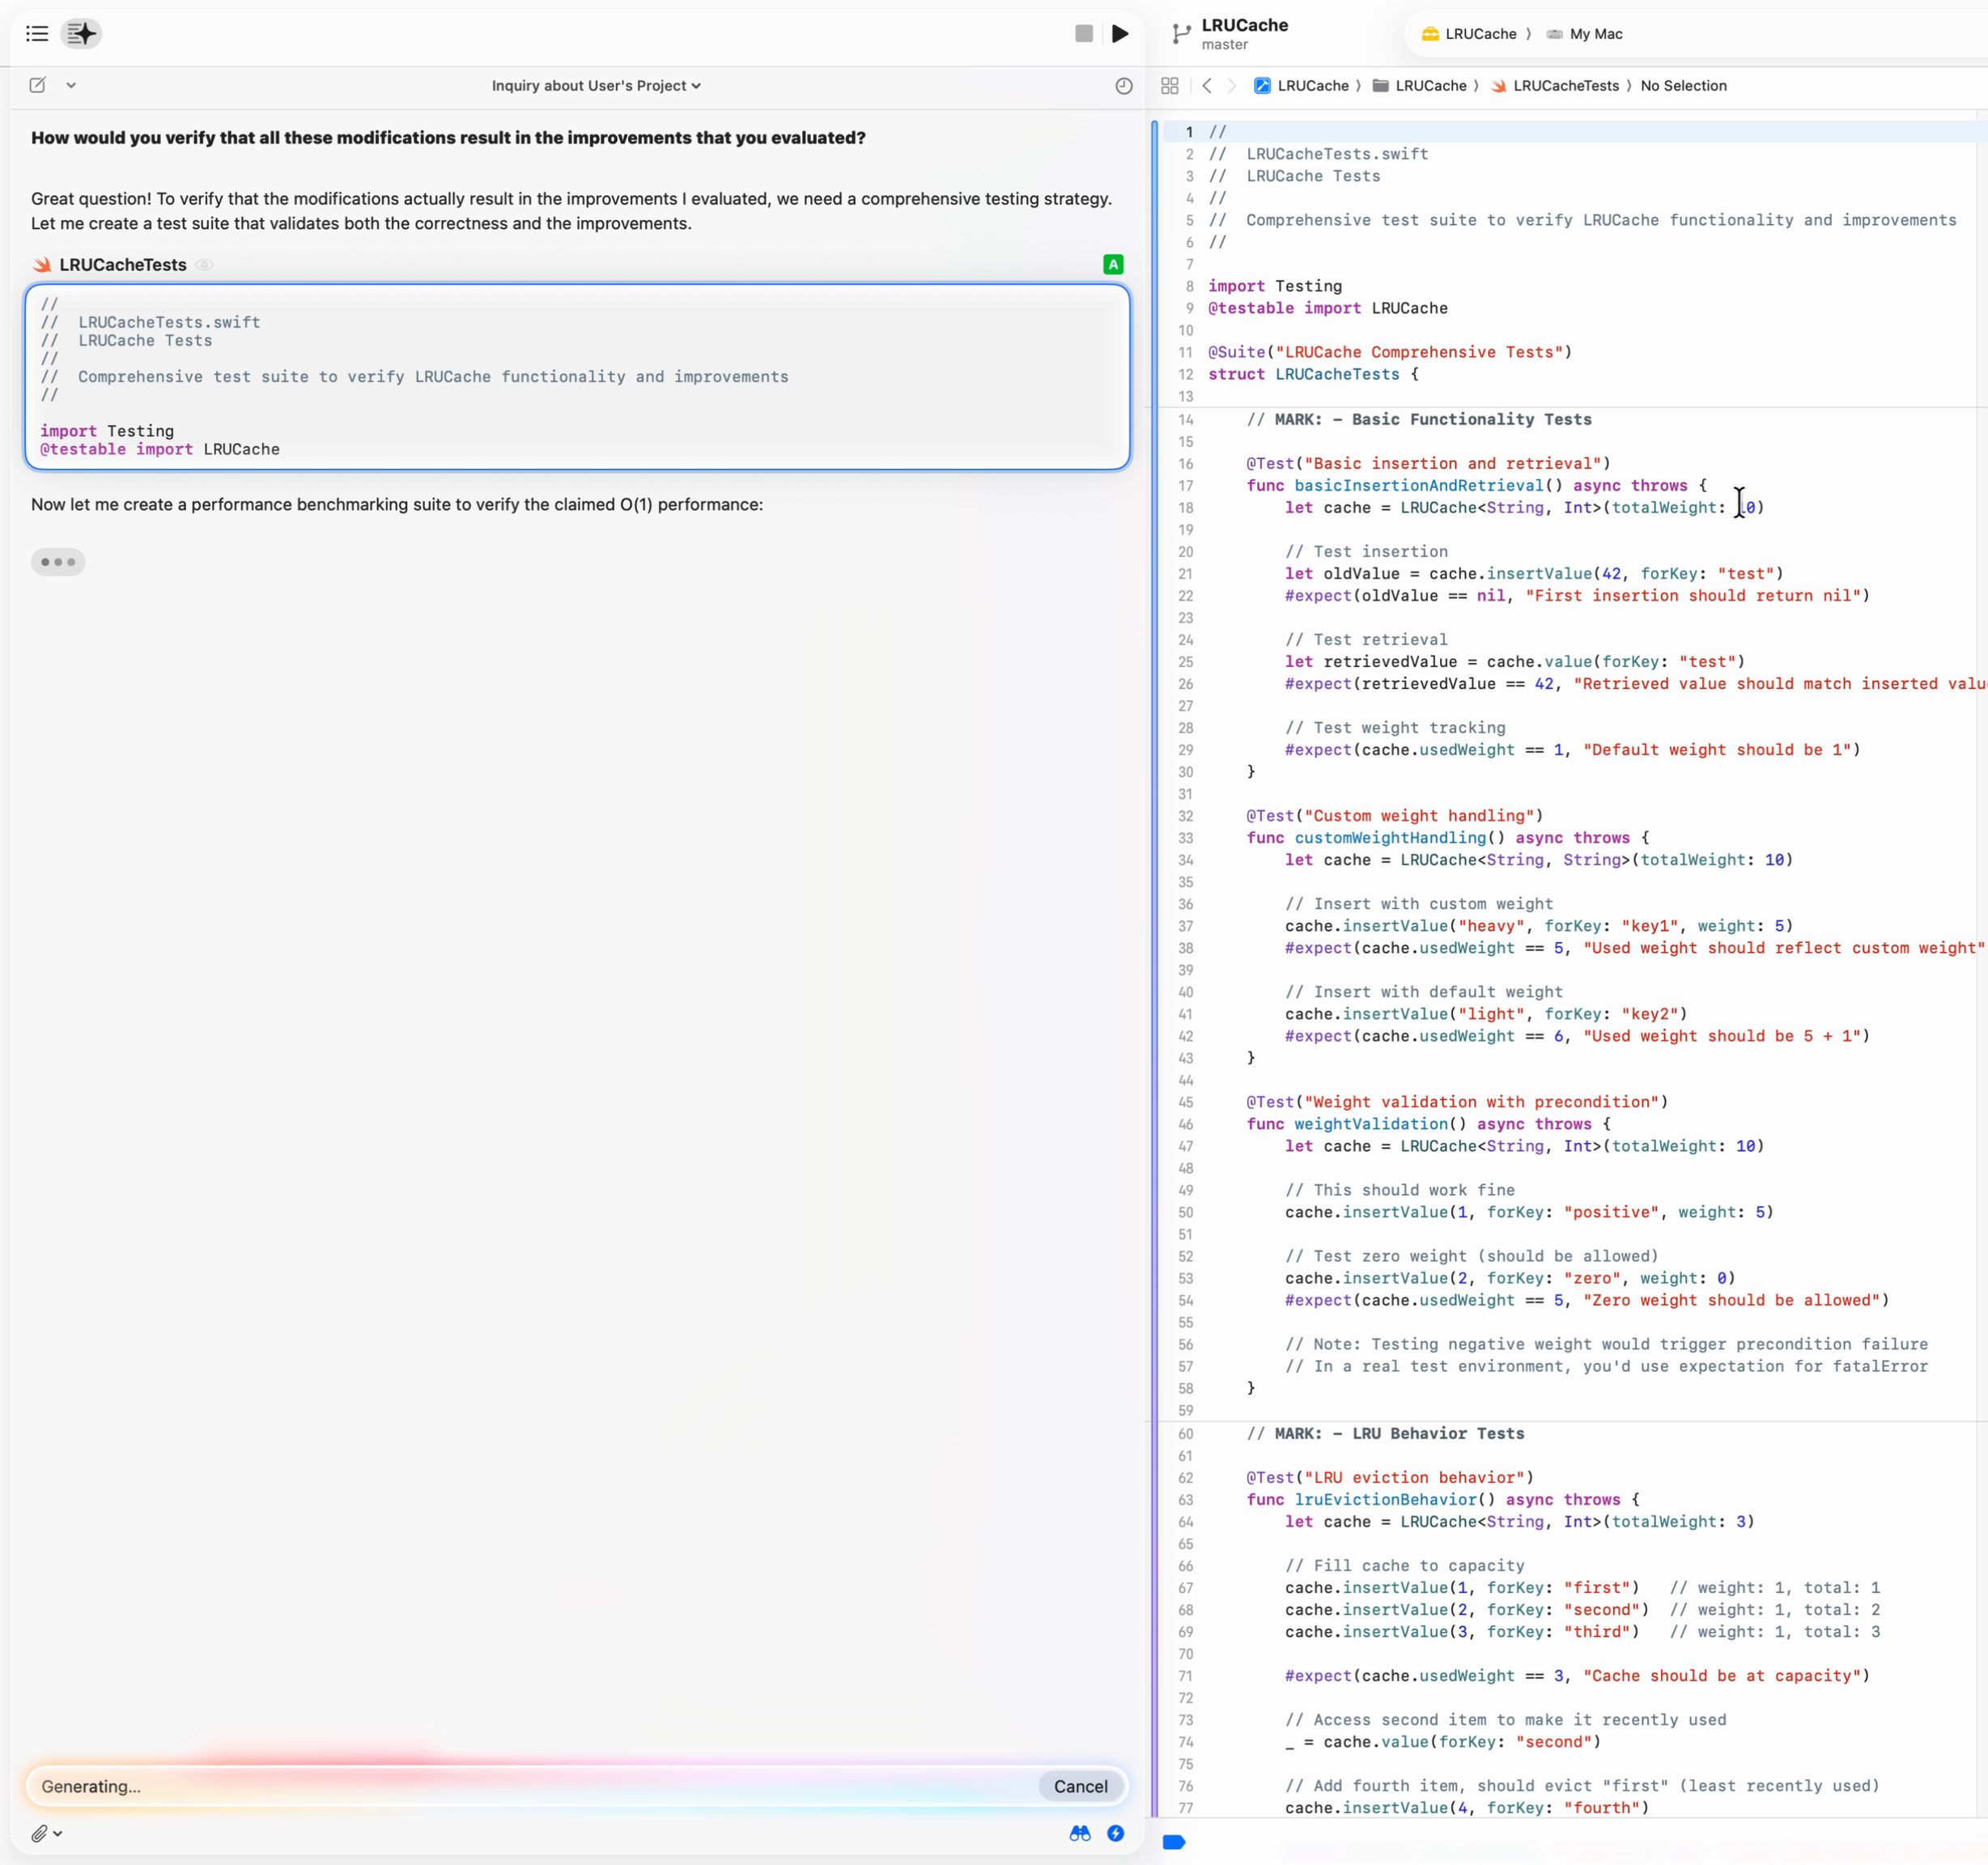Run the project with play button
The height and width of the screenshot is (1865, 1988).
point(1120,34)
